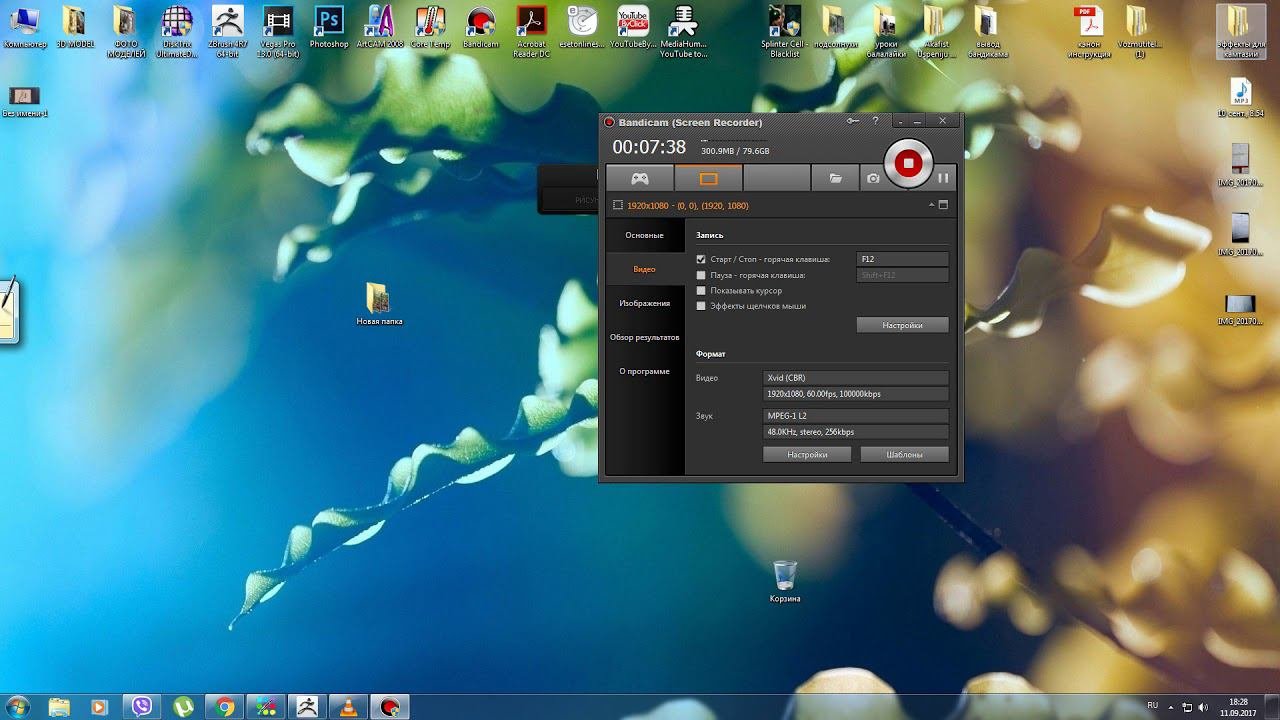This screenshot has width=1280, height=720.
Task: Open Bandicam help question mark
Action: [x=876, y=121]
